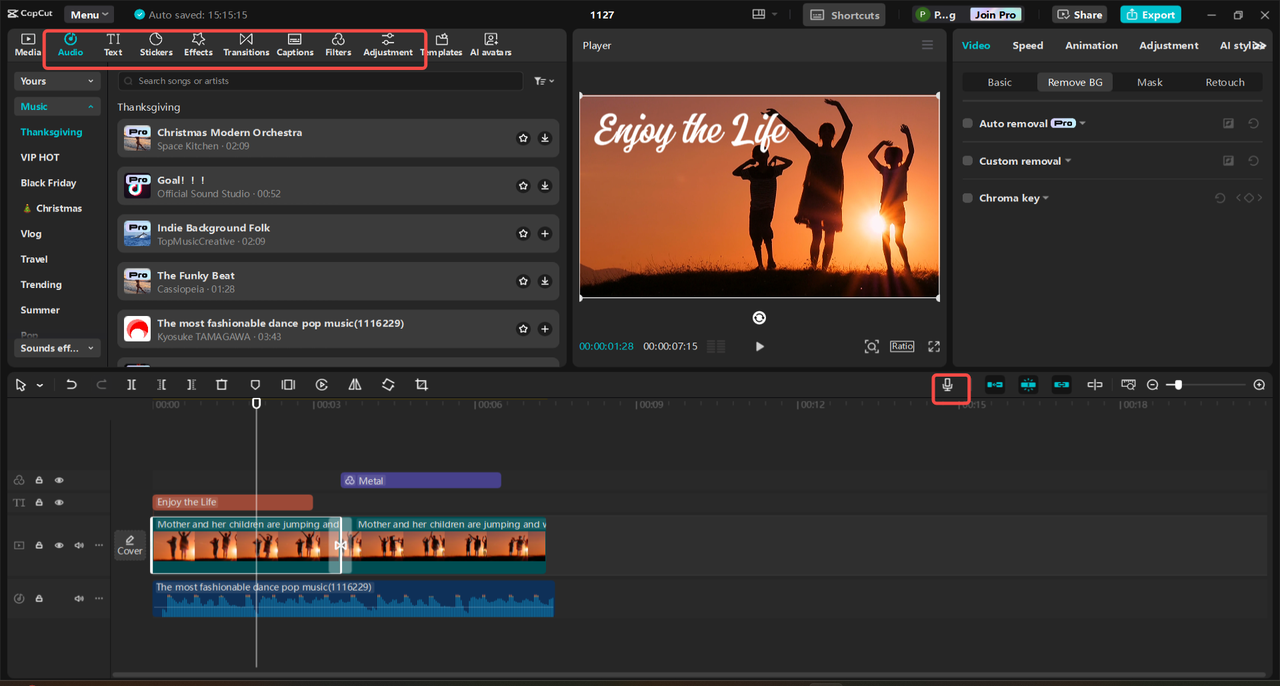The image size is (1280, 686).
Task: Expand the Sounds effects dropdown
Action: 57,348
